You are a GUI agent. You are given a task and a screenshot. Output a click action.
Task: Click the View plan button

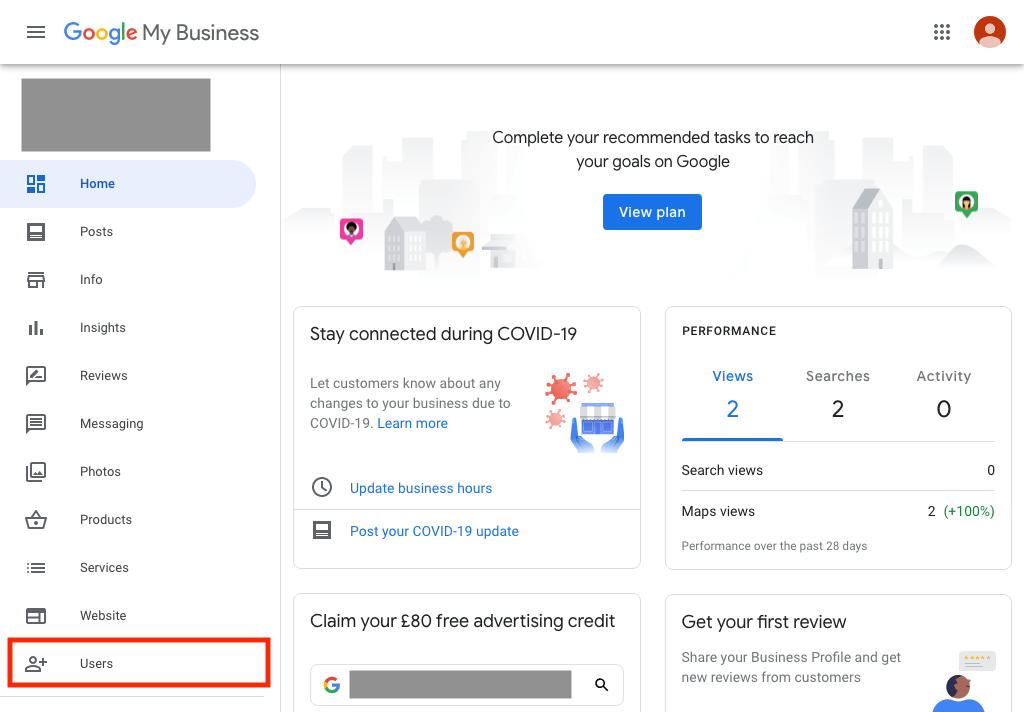(652, 212)
